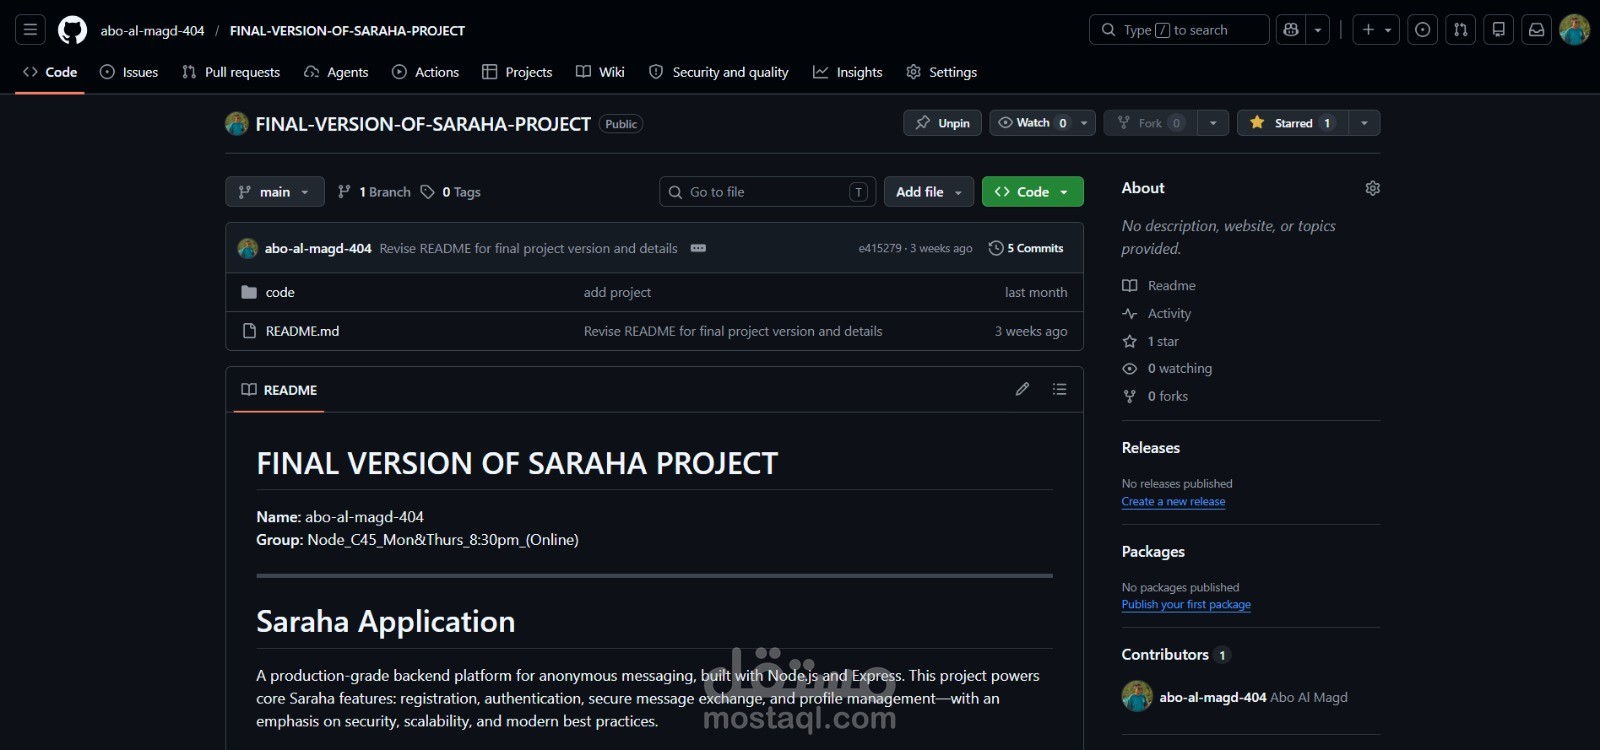
Task: Click Create a new release
Action: click(1173, 502)
